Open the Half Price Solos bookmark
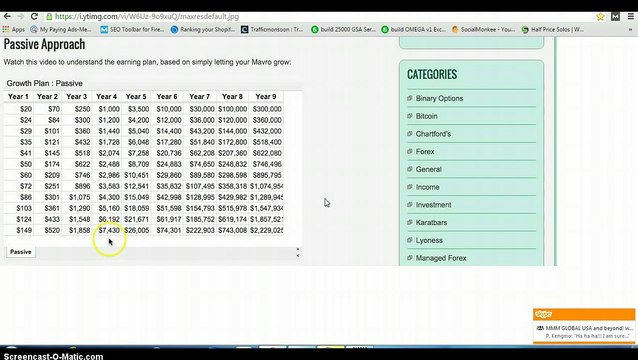The height and width of the screenshot is (360, 638). point(553,29)
